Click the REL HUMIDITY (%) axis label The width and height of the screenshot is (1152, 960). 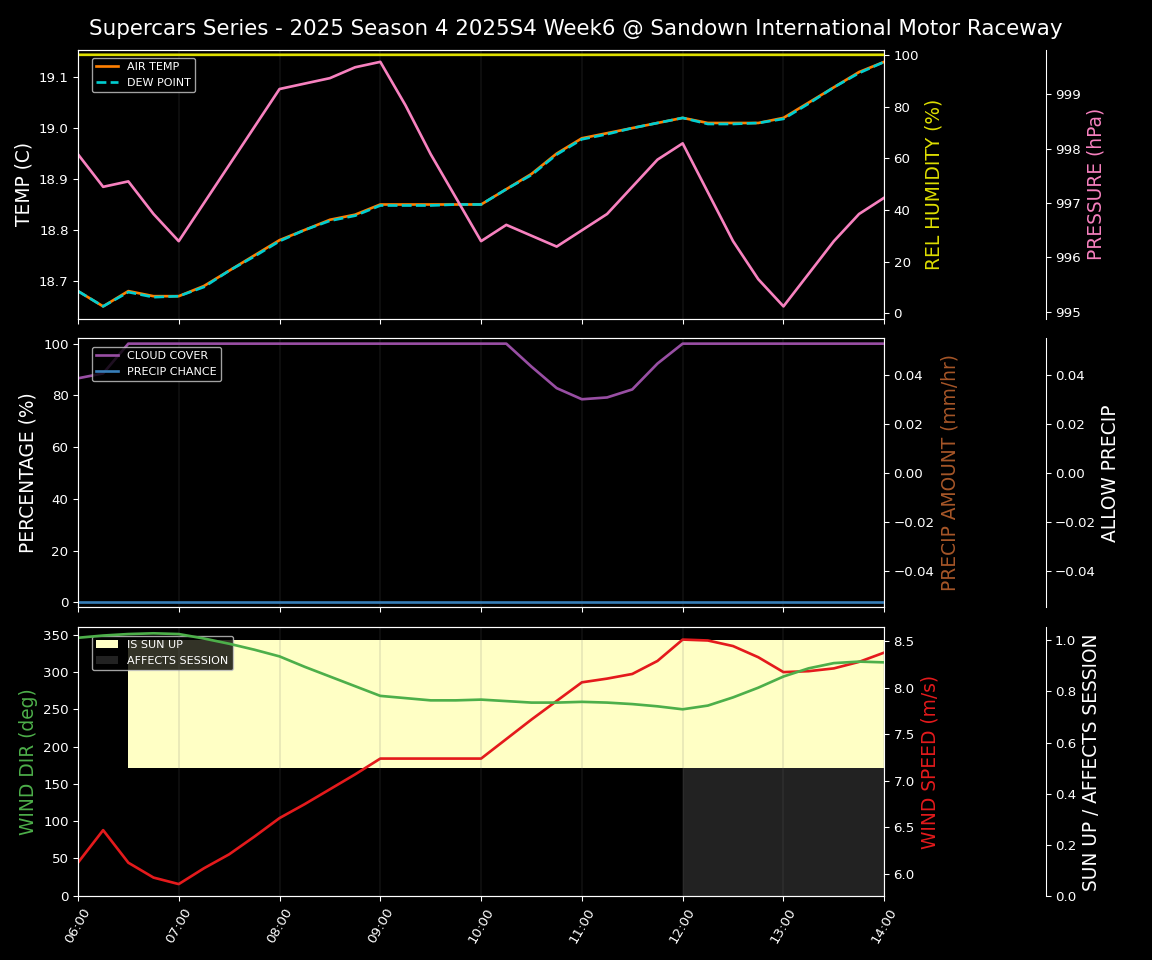point(933,185)
